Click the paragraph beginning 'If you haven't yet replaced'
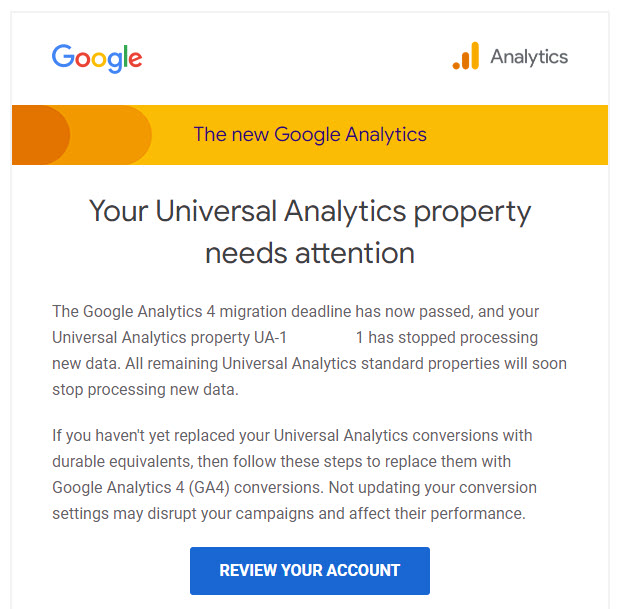617x609 pixels. click(x=294, y=474)
